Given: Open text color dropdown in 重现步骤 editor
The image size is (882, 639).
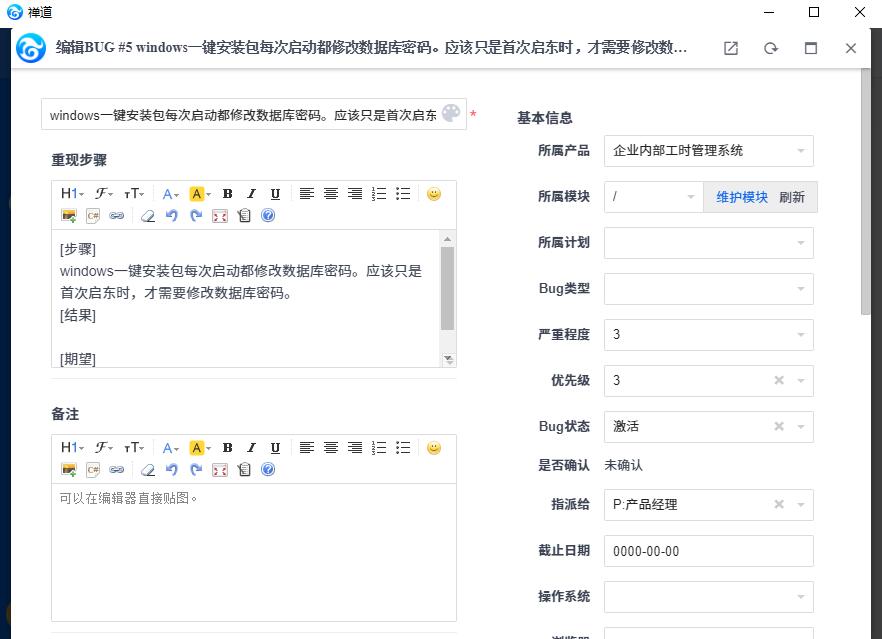Looking at the screenshot, I should point(170,194).
